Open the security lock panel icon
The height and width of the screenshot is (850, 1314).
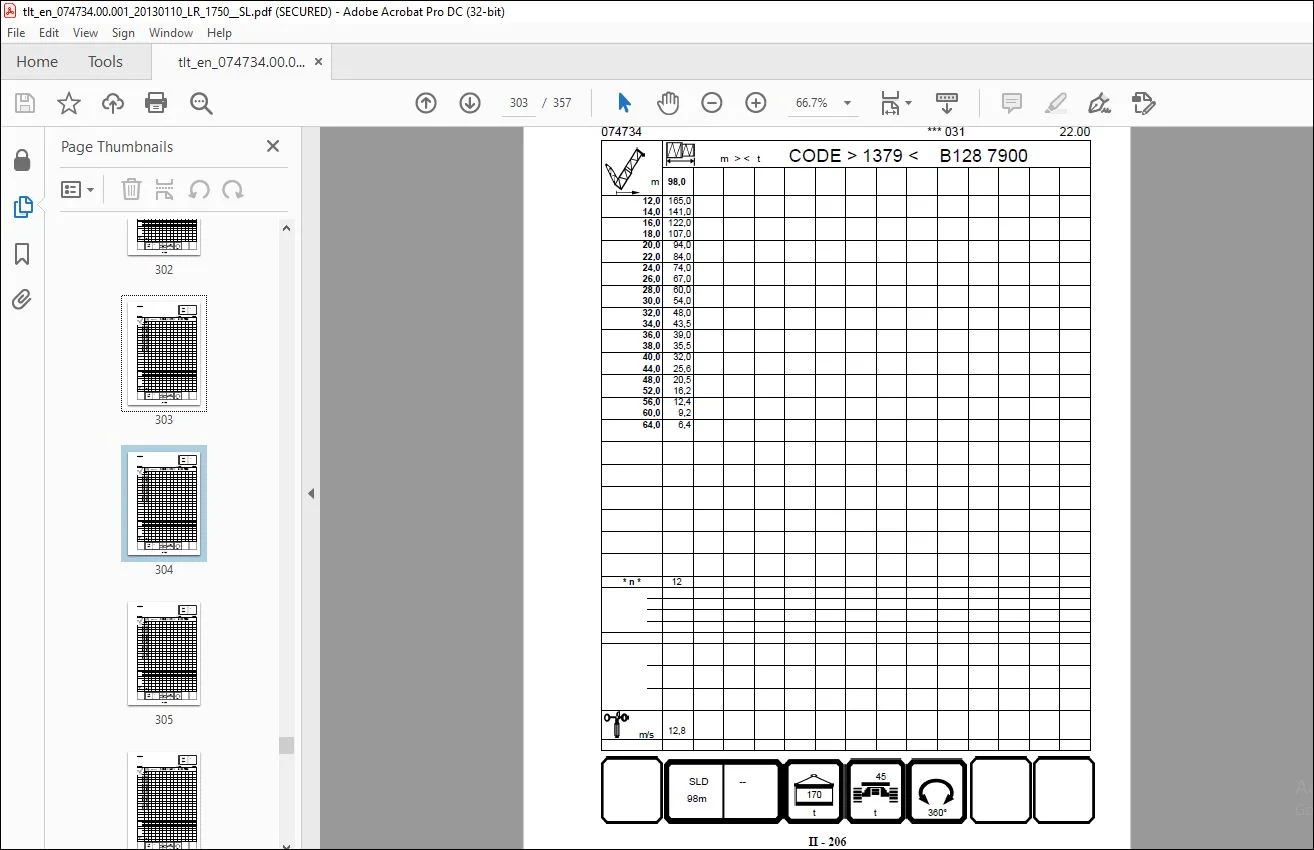(21, 160)
